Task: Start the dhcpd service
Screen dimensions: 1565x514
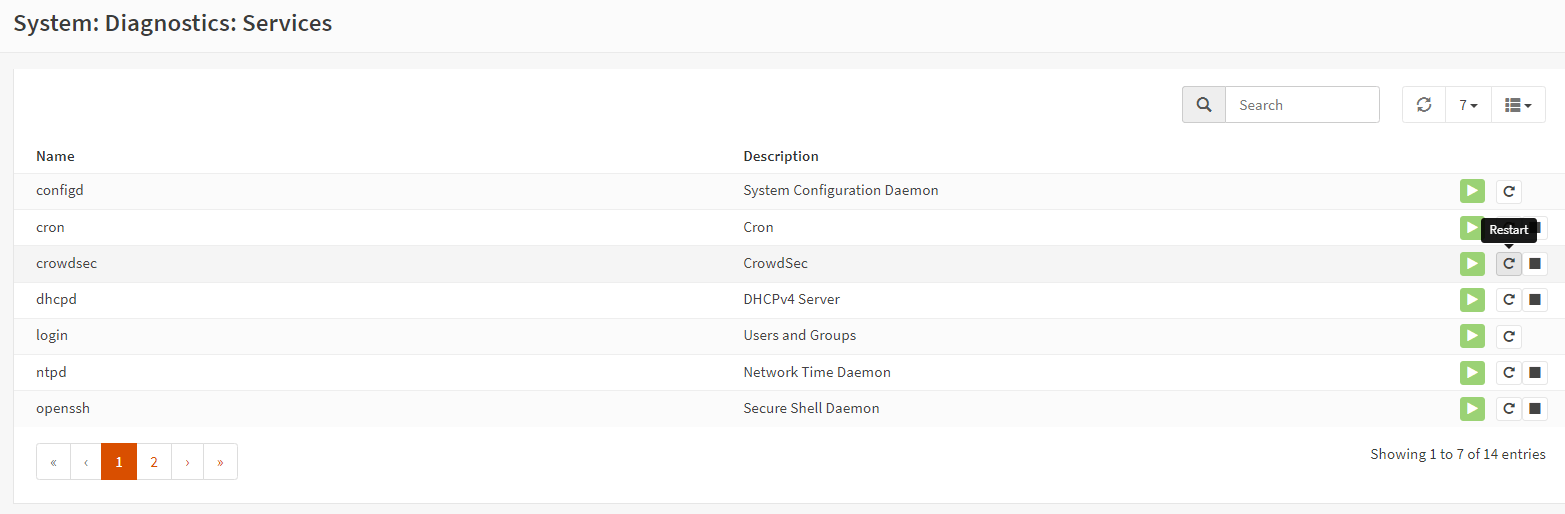Action: (x=1471, y=300)
